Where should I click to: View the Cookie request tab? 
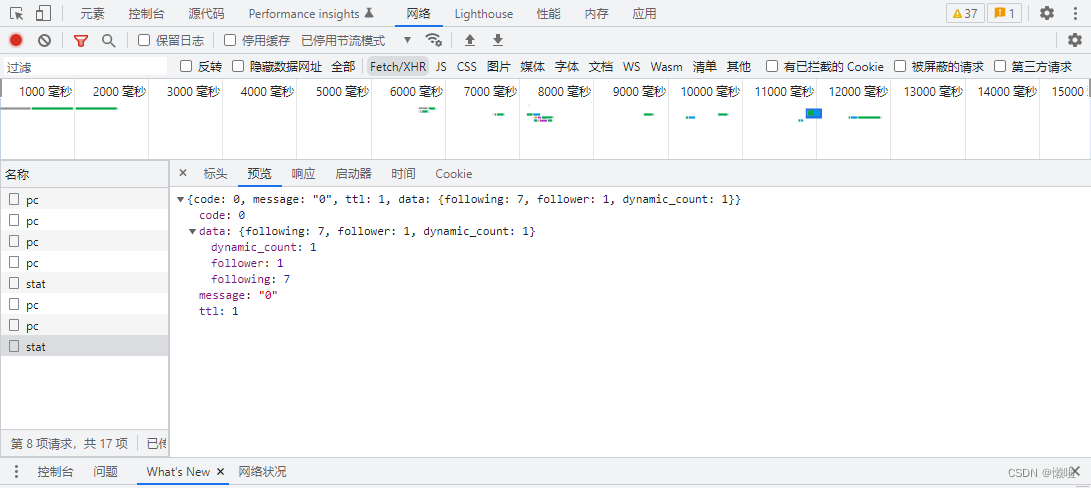pos(454,173)
